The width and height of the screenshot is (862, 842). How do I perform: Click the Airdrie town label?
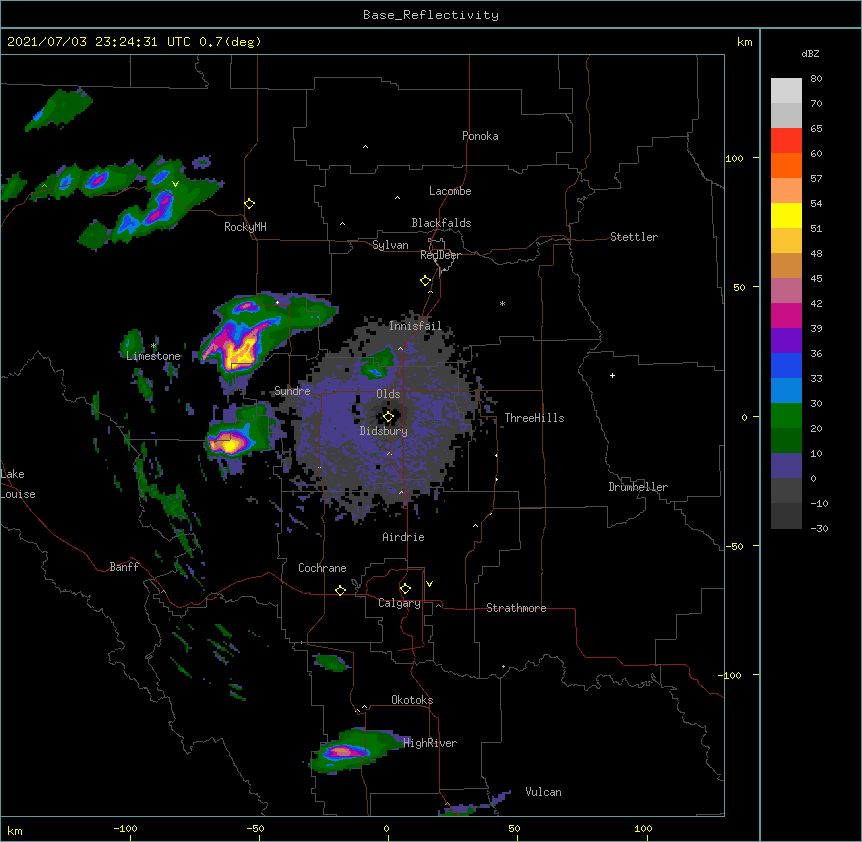404,537
